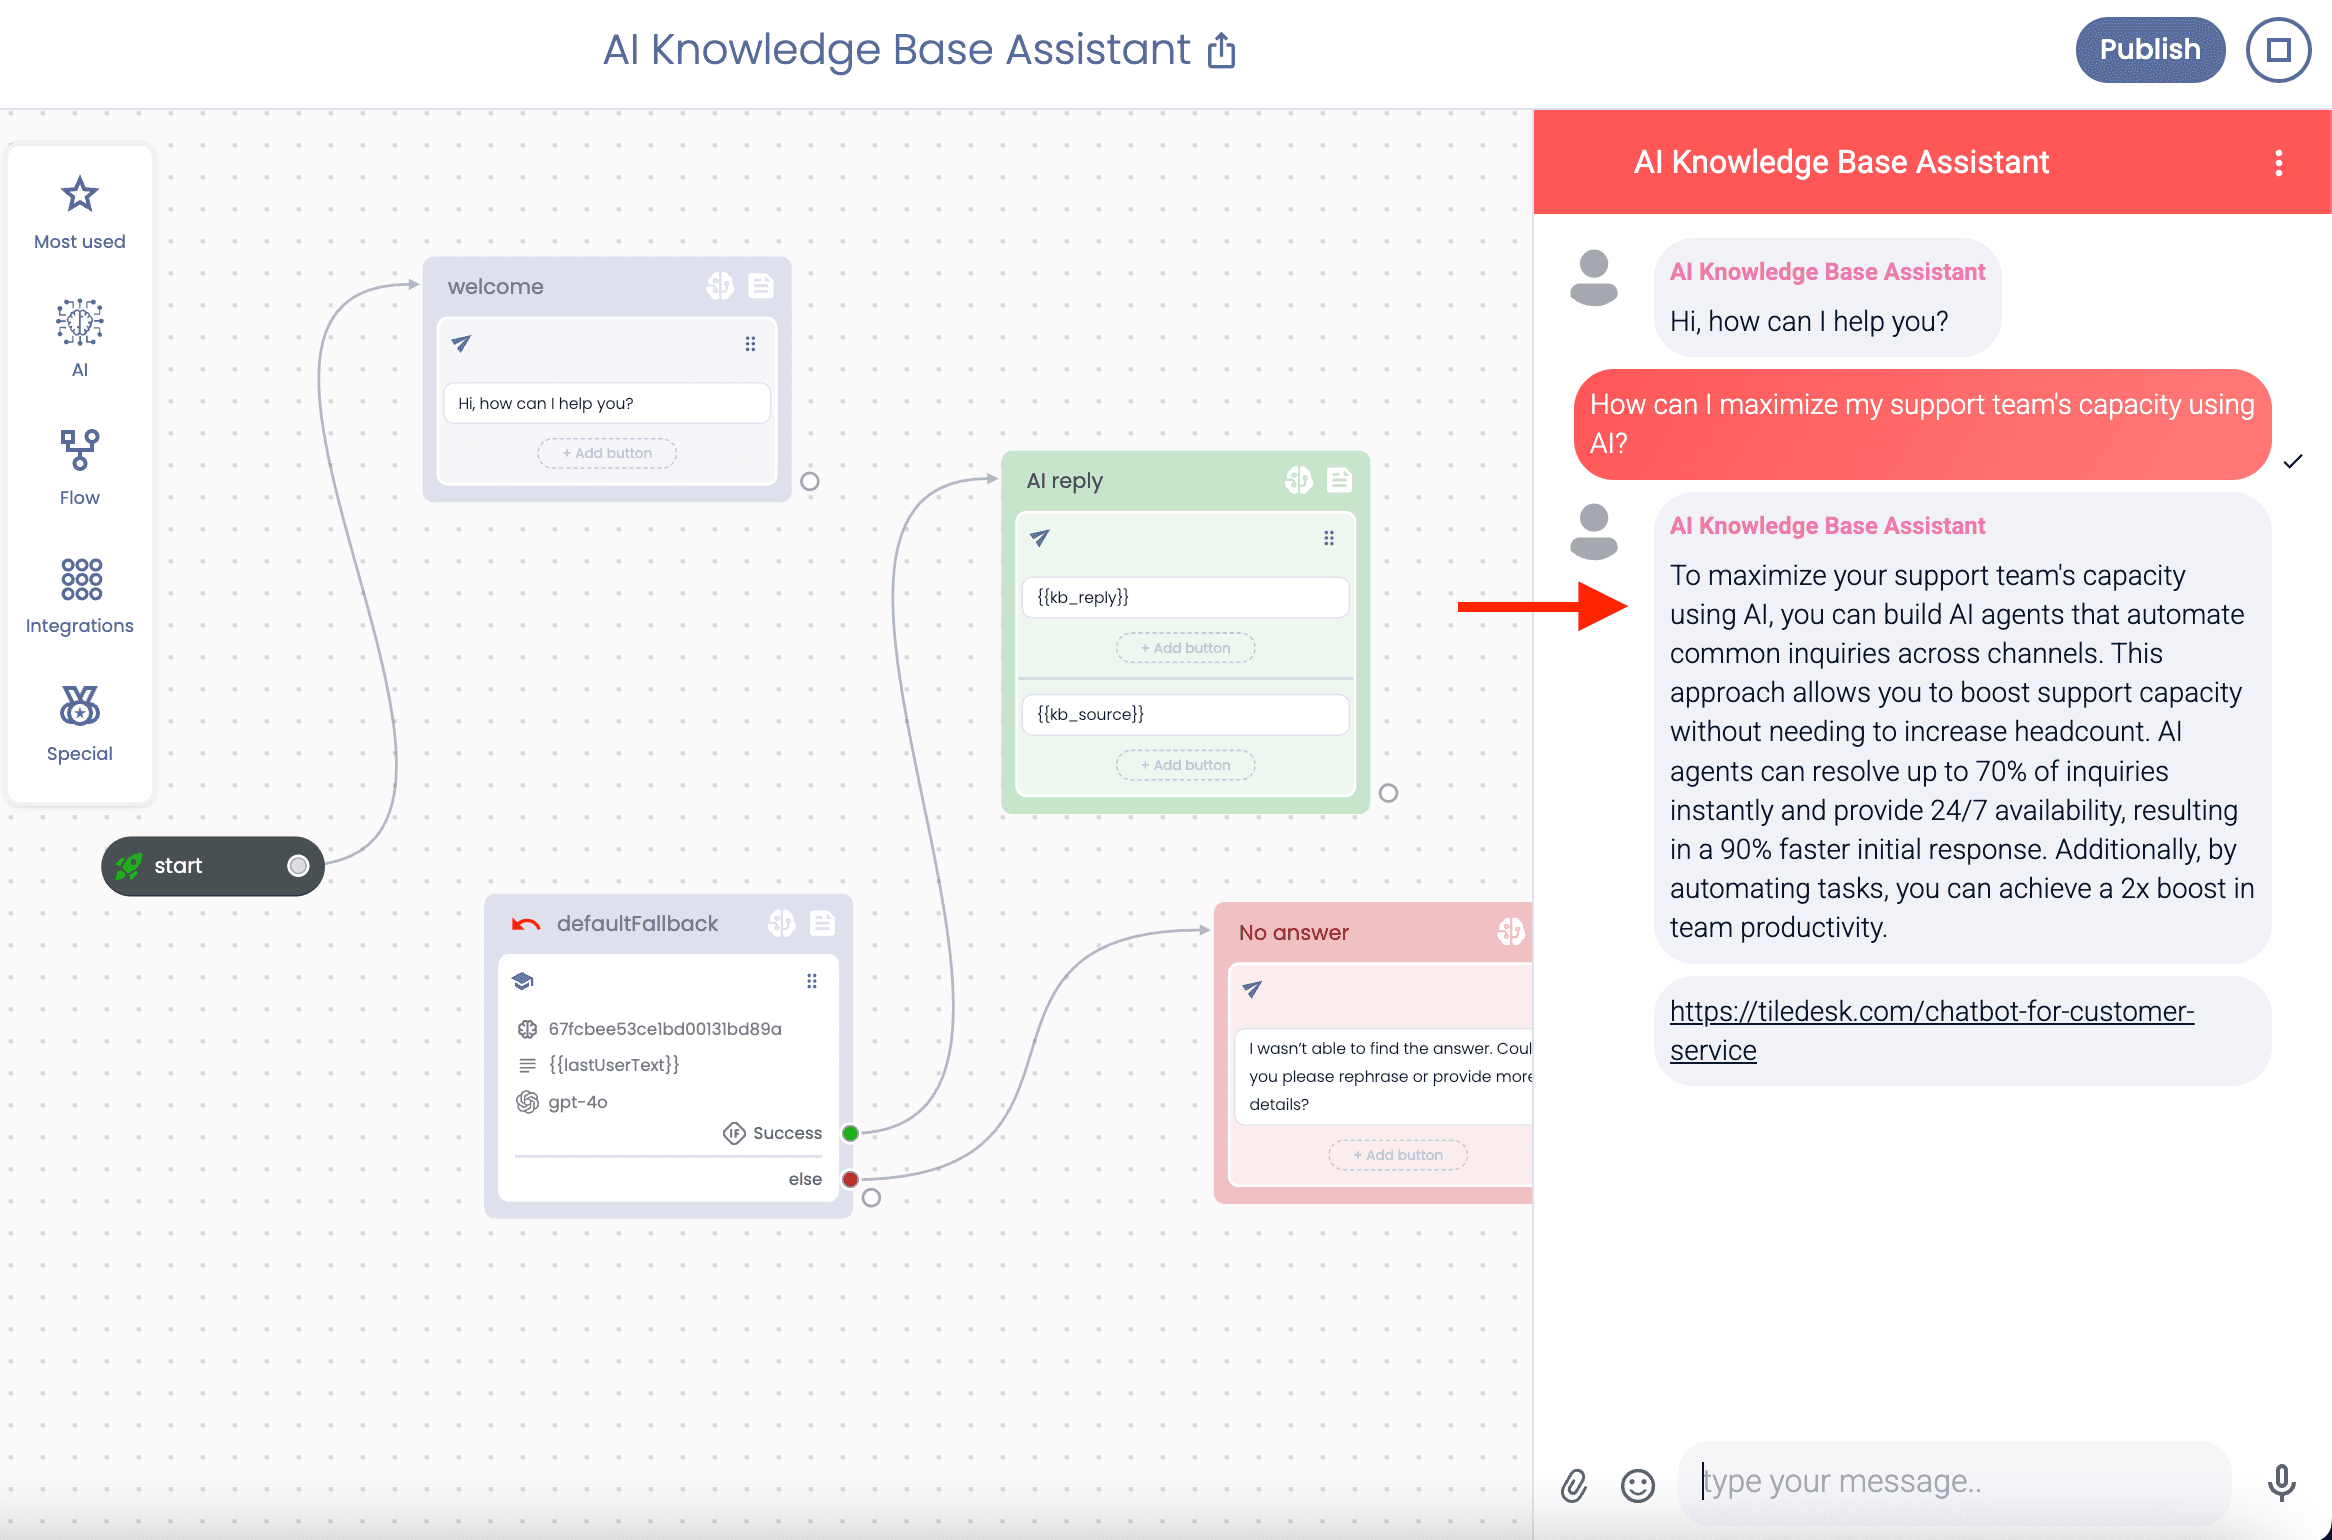Click the drag handle in welcome reply action

[750, 344]
